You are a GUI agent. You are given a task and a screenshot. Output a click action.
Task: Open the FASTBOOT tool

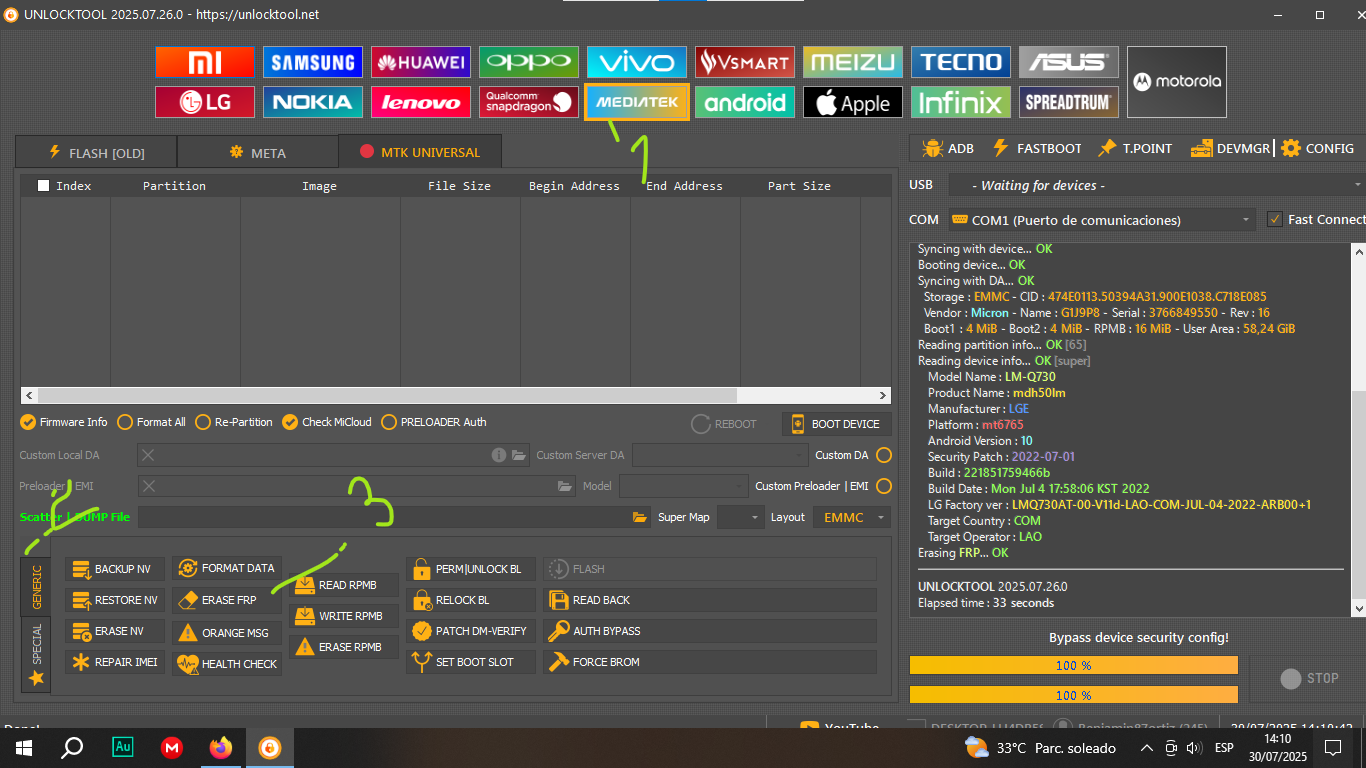point(1037,148)
